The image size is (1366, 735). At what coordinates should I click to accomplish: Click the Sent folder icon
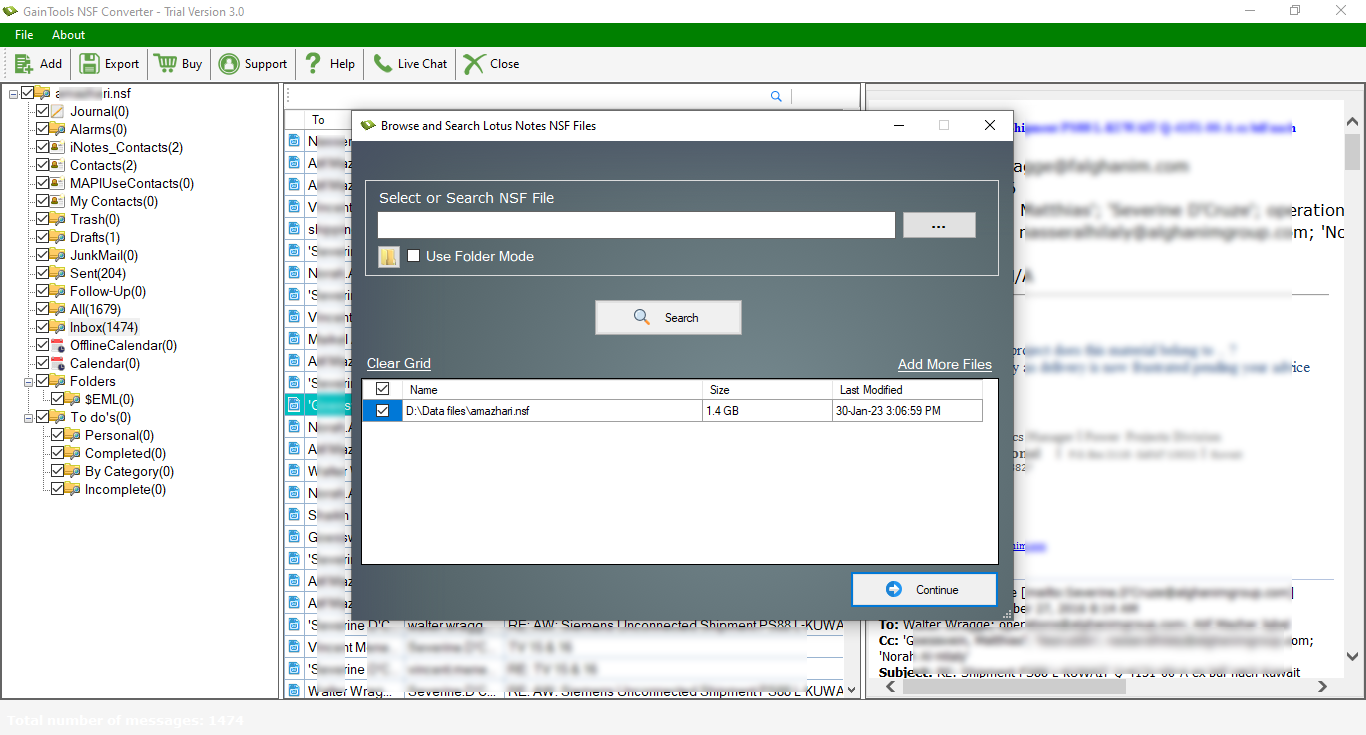[x=58, y=273]
